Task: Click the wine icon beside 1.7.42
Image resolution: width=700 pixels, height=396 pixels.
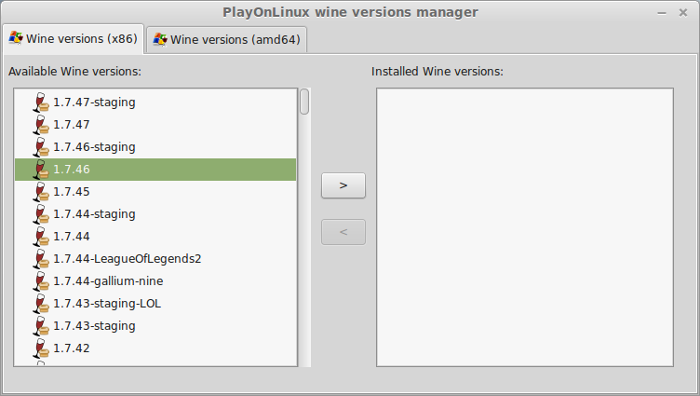Action: pos(41,348)
